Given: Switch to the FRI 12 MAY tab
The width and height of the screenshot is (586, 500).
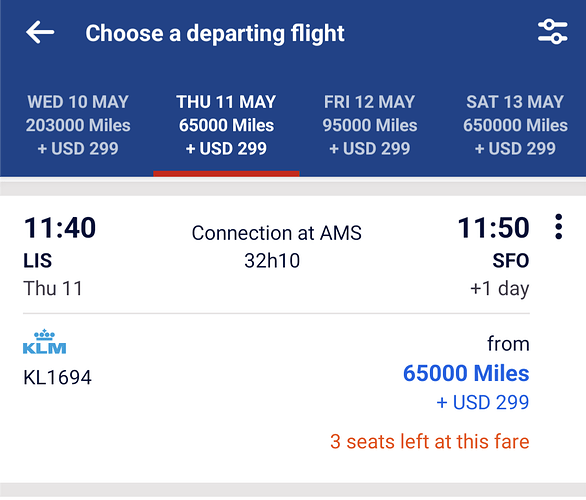Looking at the screenshot, I should [370, 125].
